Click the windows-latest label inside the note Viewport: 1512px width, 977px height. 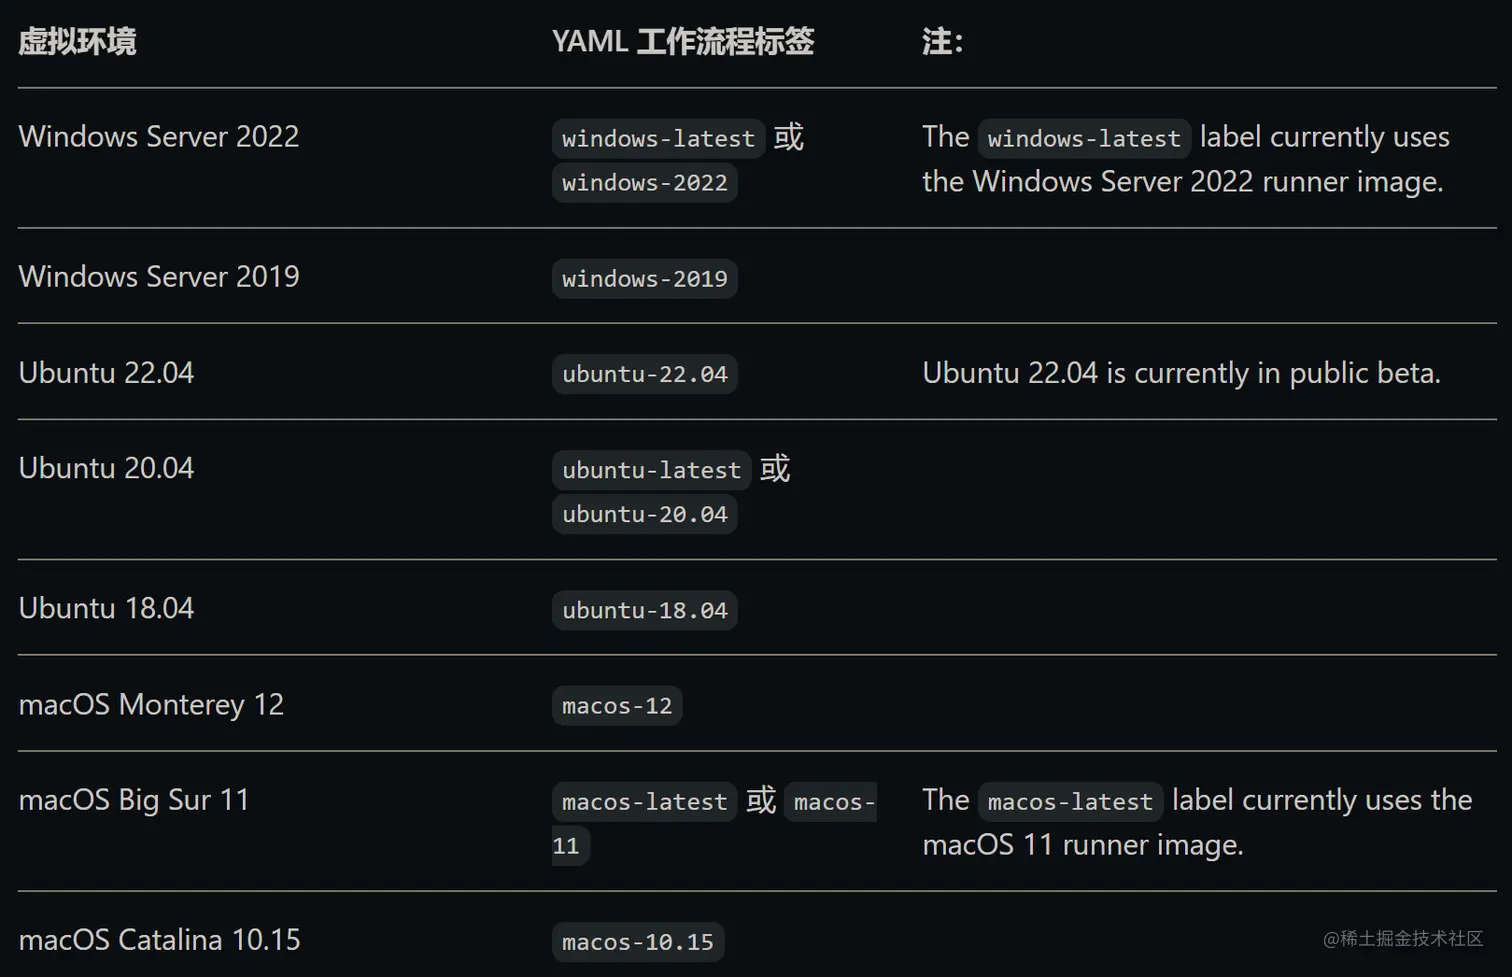point(1084,138)
